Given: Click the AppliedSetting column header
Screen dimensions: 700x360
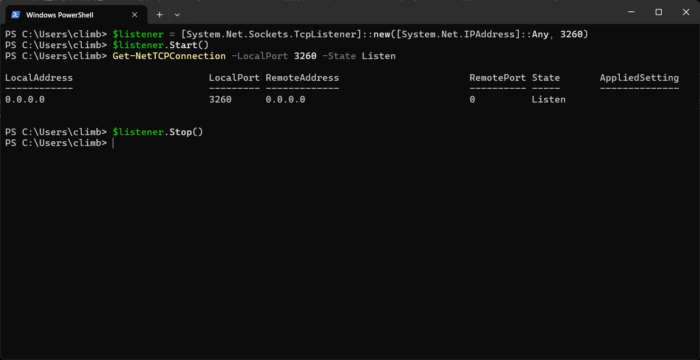Looking at the screenshot, I should [x=639, y=78].
